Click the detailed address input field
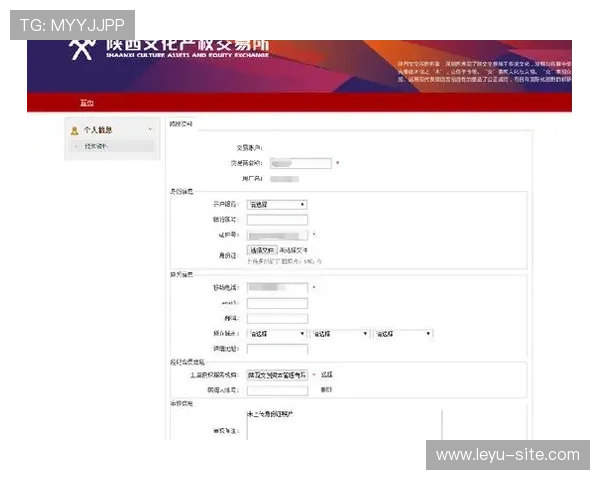The height and width of the screenshot is (480, 600). pos(277,349)
